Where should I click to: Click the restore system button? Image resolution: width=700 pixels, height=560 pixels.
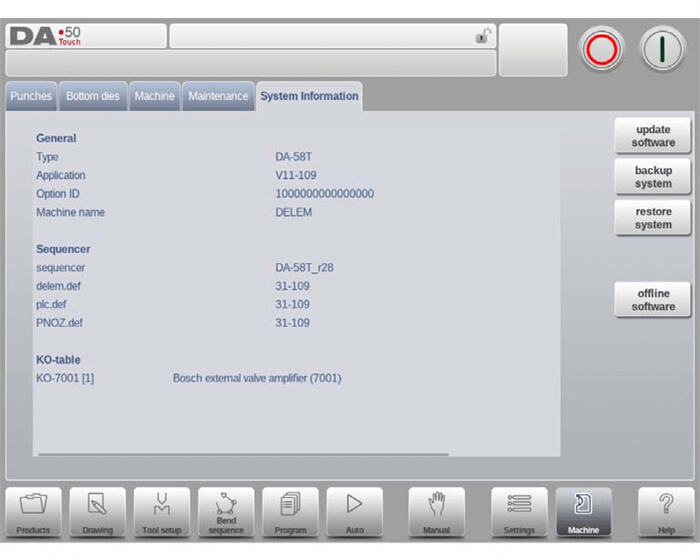653,218
